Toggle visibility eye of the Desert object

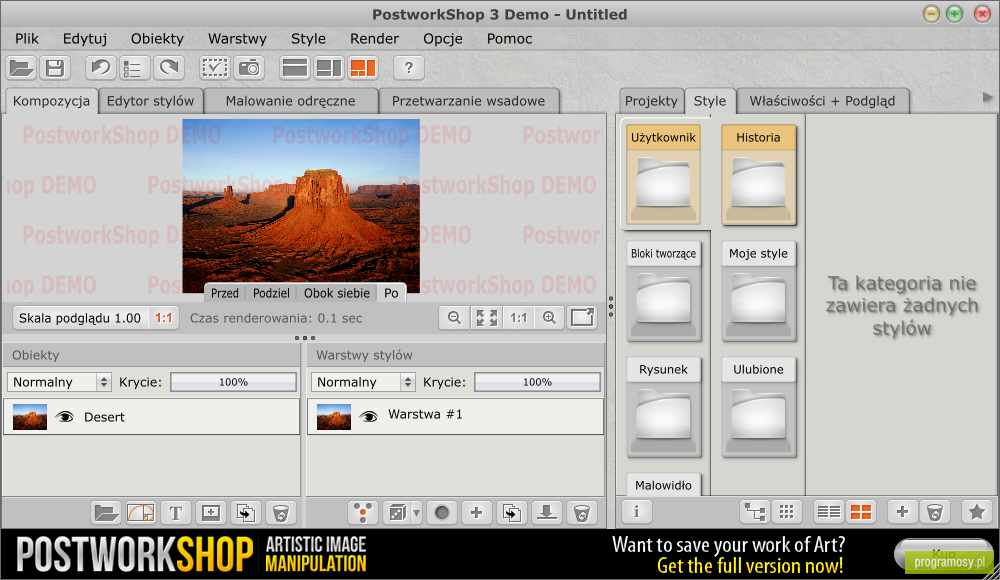pos(64,417)
